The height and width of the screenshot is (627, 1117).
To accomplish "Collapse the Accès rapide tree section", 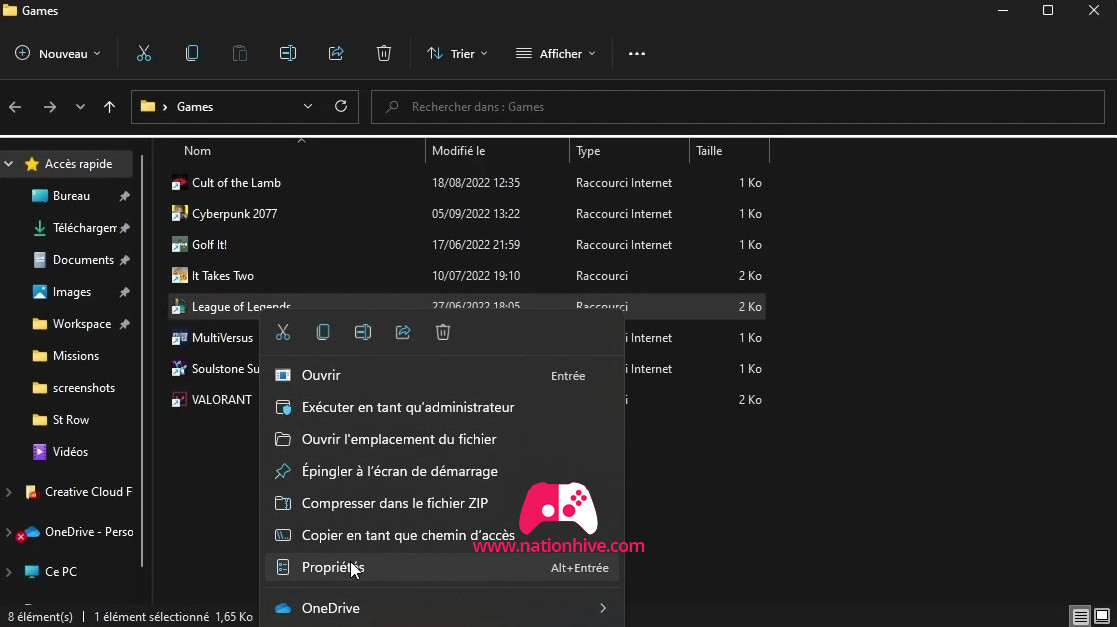I will point(9,164).
